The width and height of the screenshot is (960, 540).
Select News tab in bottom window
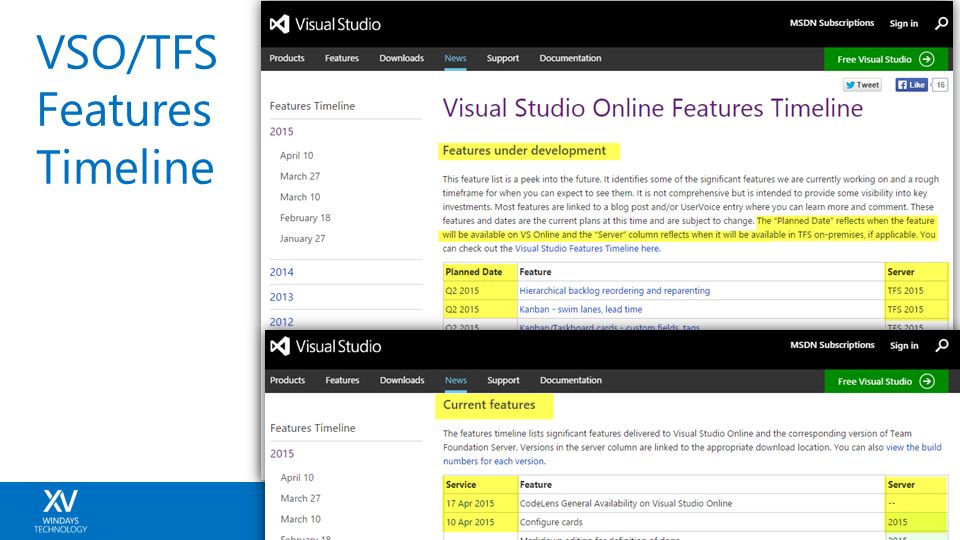[456, 380]
